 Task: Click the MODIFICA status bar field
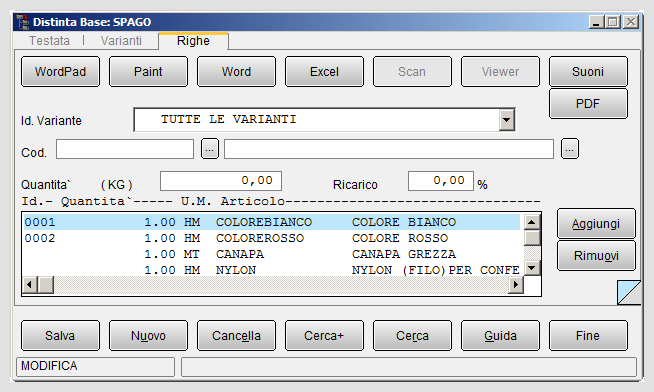point(96,367)
